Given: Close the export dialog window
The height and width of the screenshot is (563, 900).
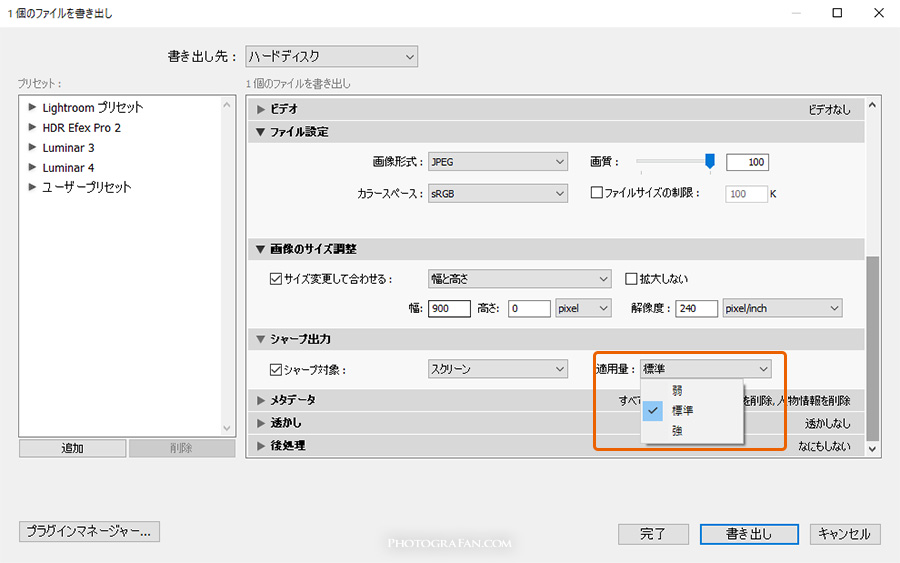Looking at the screenshot, I should pyautogui.click(x=879, y=13).
